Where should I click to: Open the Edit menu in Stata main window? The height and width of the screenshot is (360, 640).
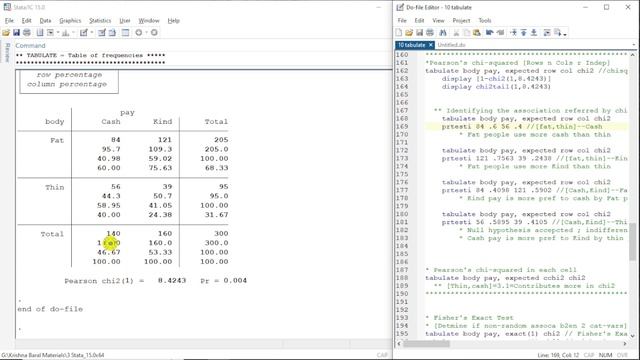tap(27, 20)
